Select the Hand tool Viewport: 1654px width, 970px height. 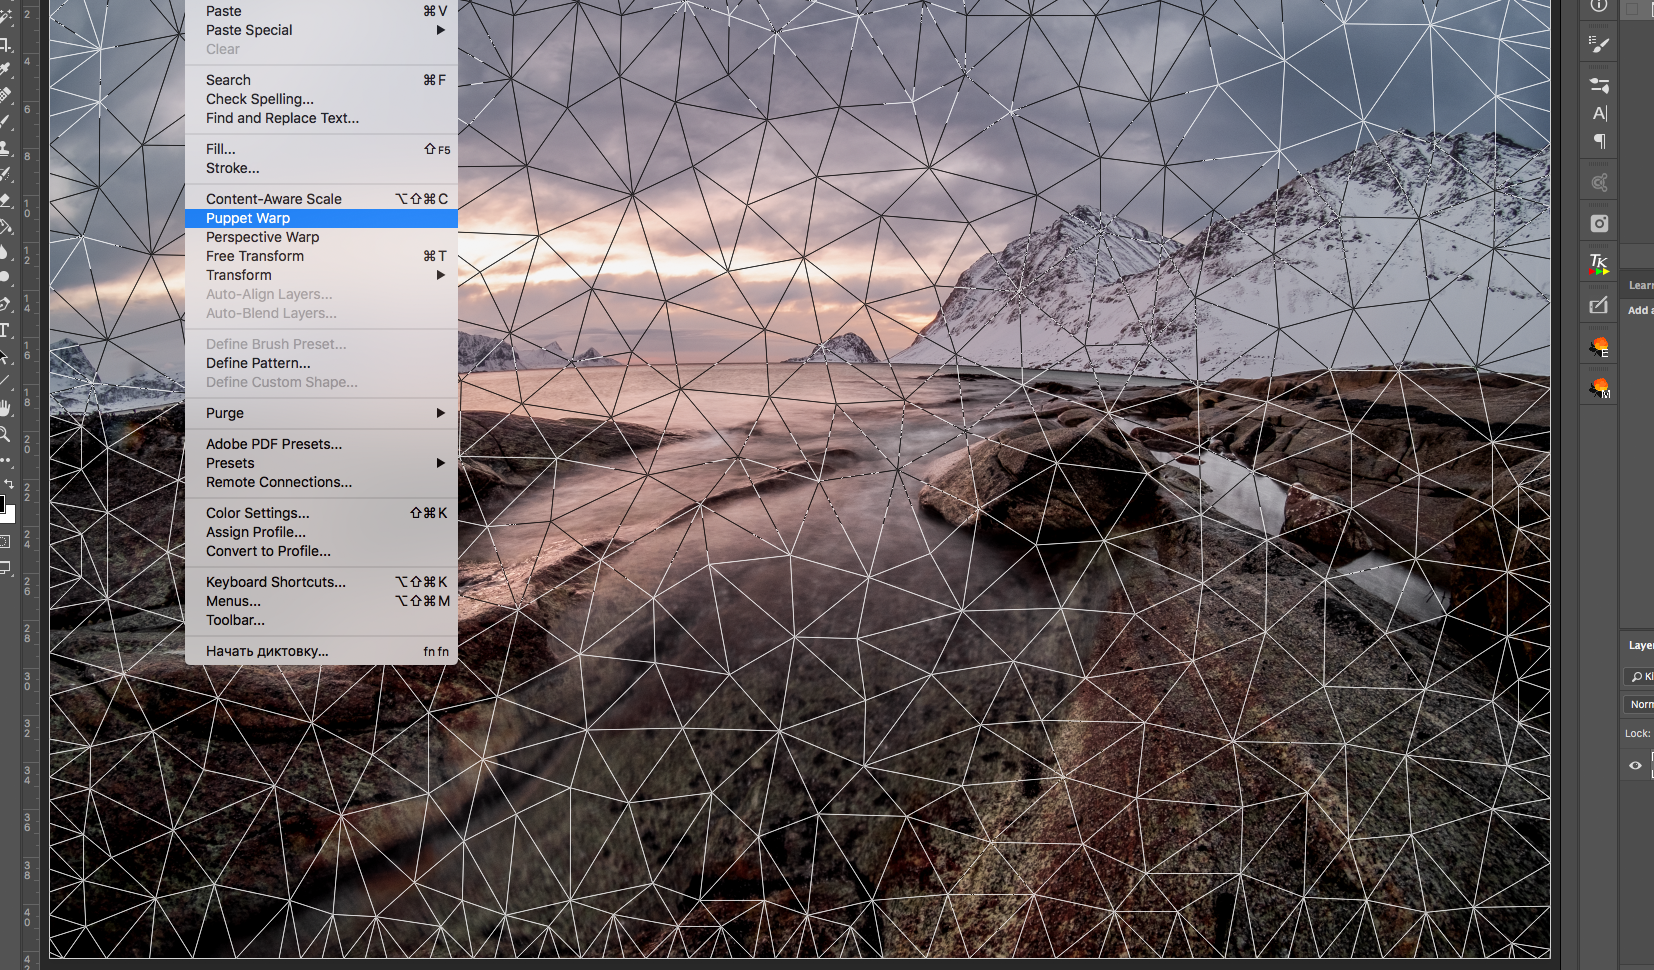click(x=5, y=408)
